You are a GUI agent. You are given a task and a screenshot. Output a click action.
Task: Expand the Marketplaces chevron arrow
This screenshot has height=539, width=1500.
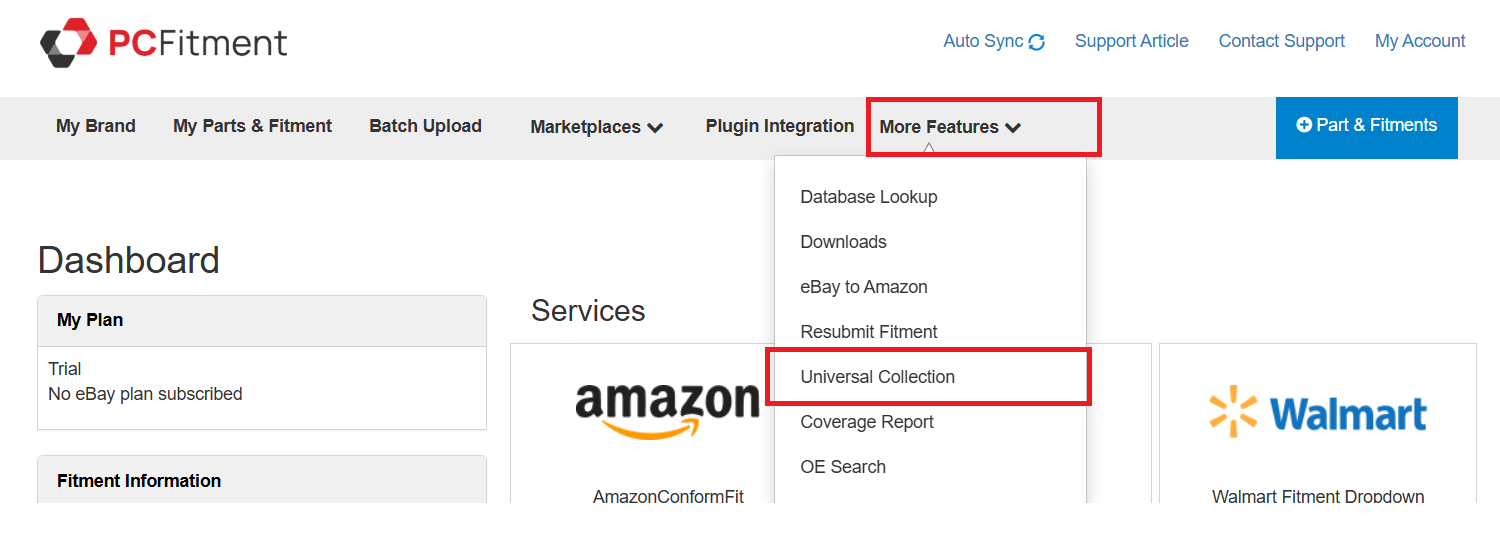click(655, 128)
